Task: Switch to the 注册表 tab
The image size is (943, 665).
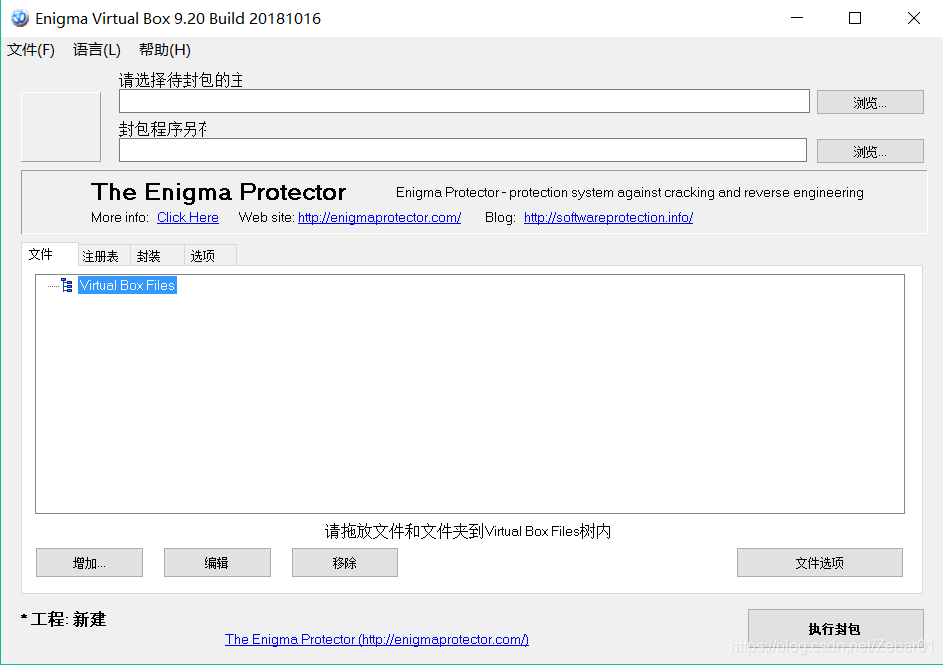Action: 103,256
